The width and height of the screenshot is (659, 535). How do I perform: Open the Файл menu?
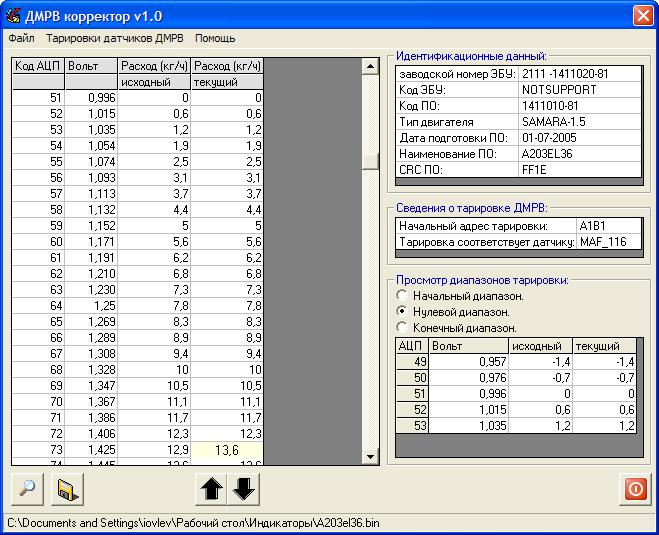click(x=21, y=38)
